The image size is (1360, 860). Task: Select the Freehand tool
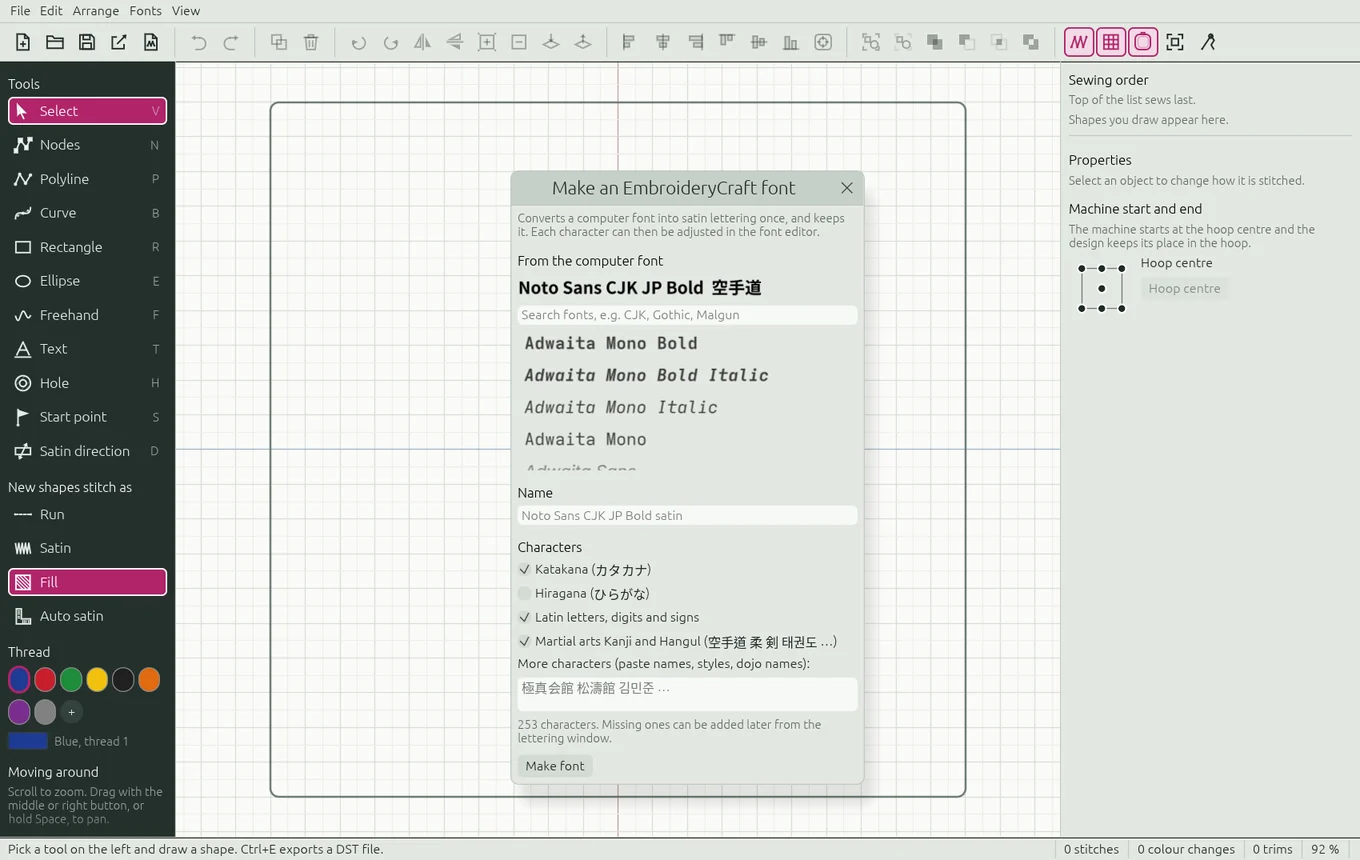pos(87,315)
